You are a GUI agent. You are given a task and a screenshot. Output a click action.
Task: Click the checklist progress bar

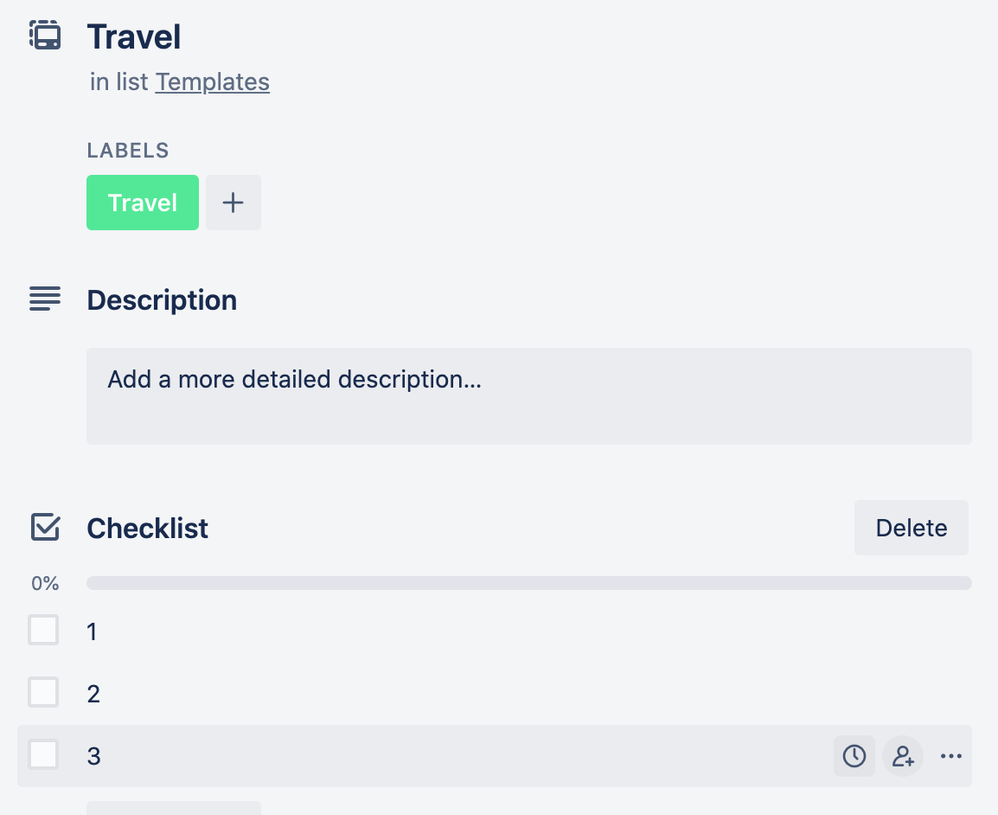click(x=529, y=583)
